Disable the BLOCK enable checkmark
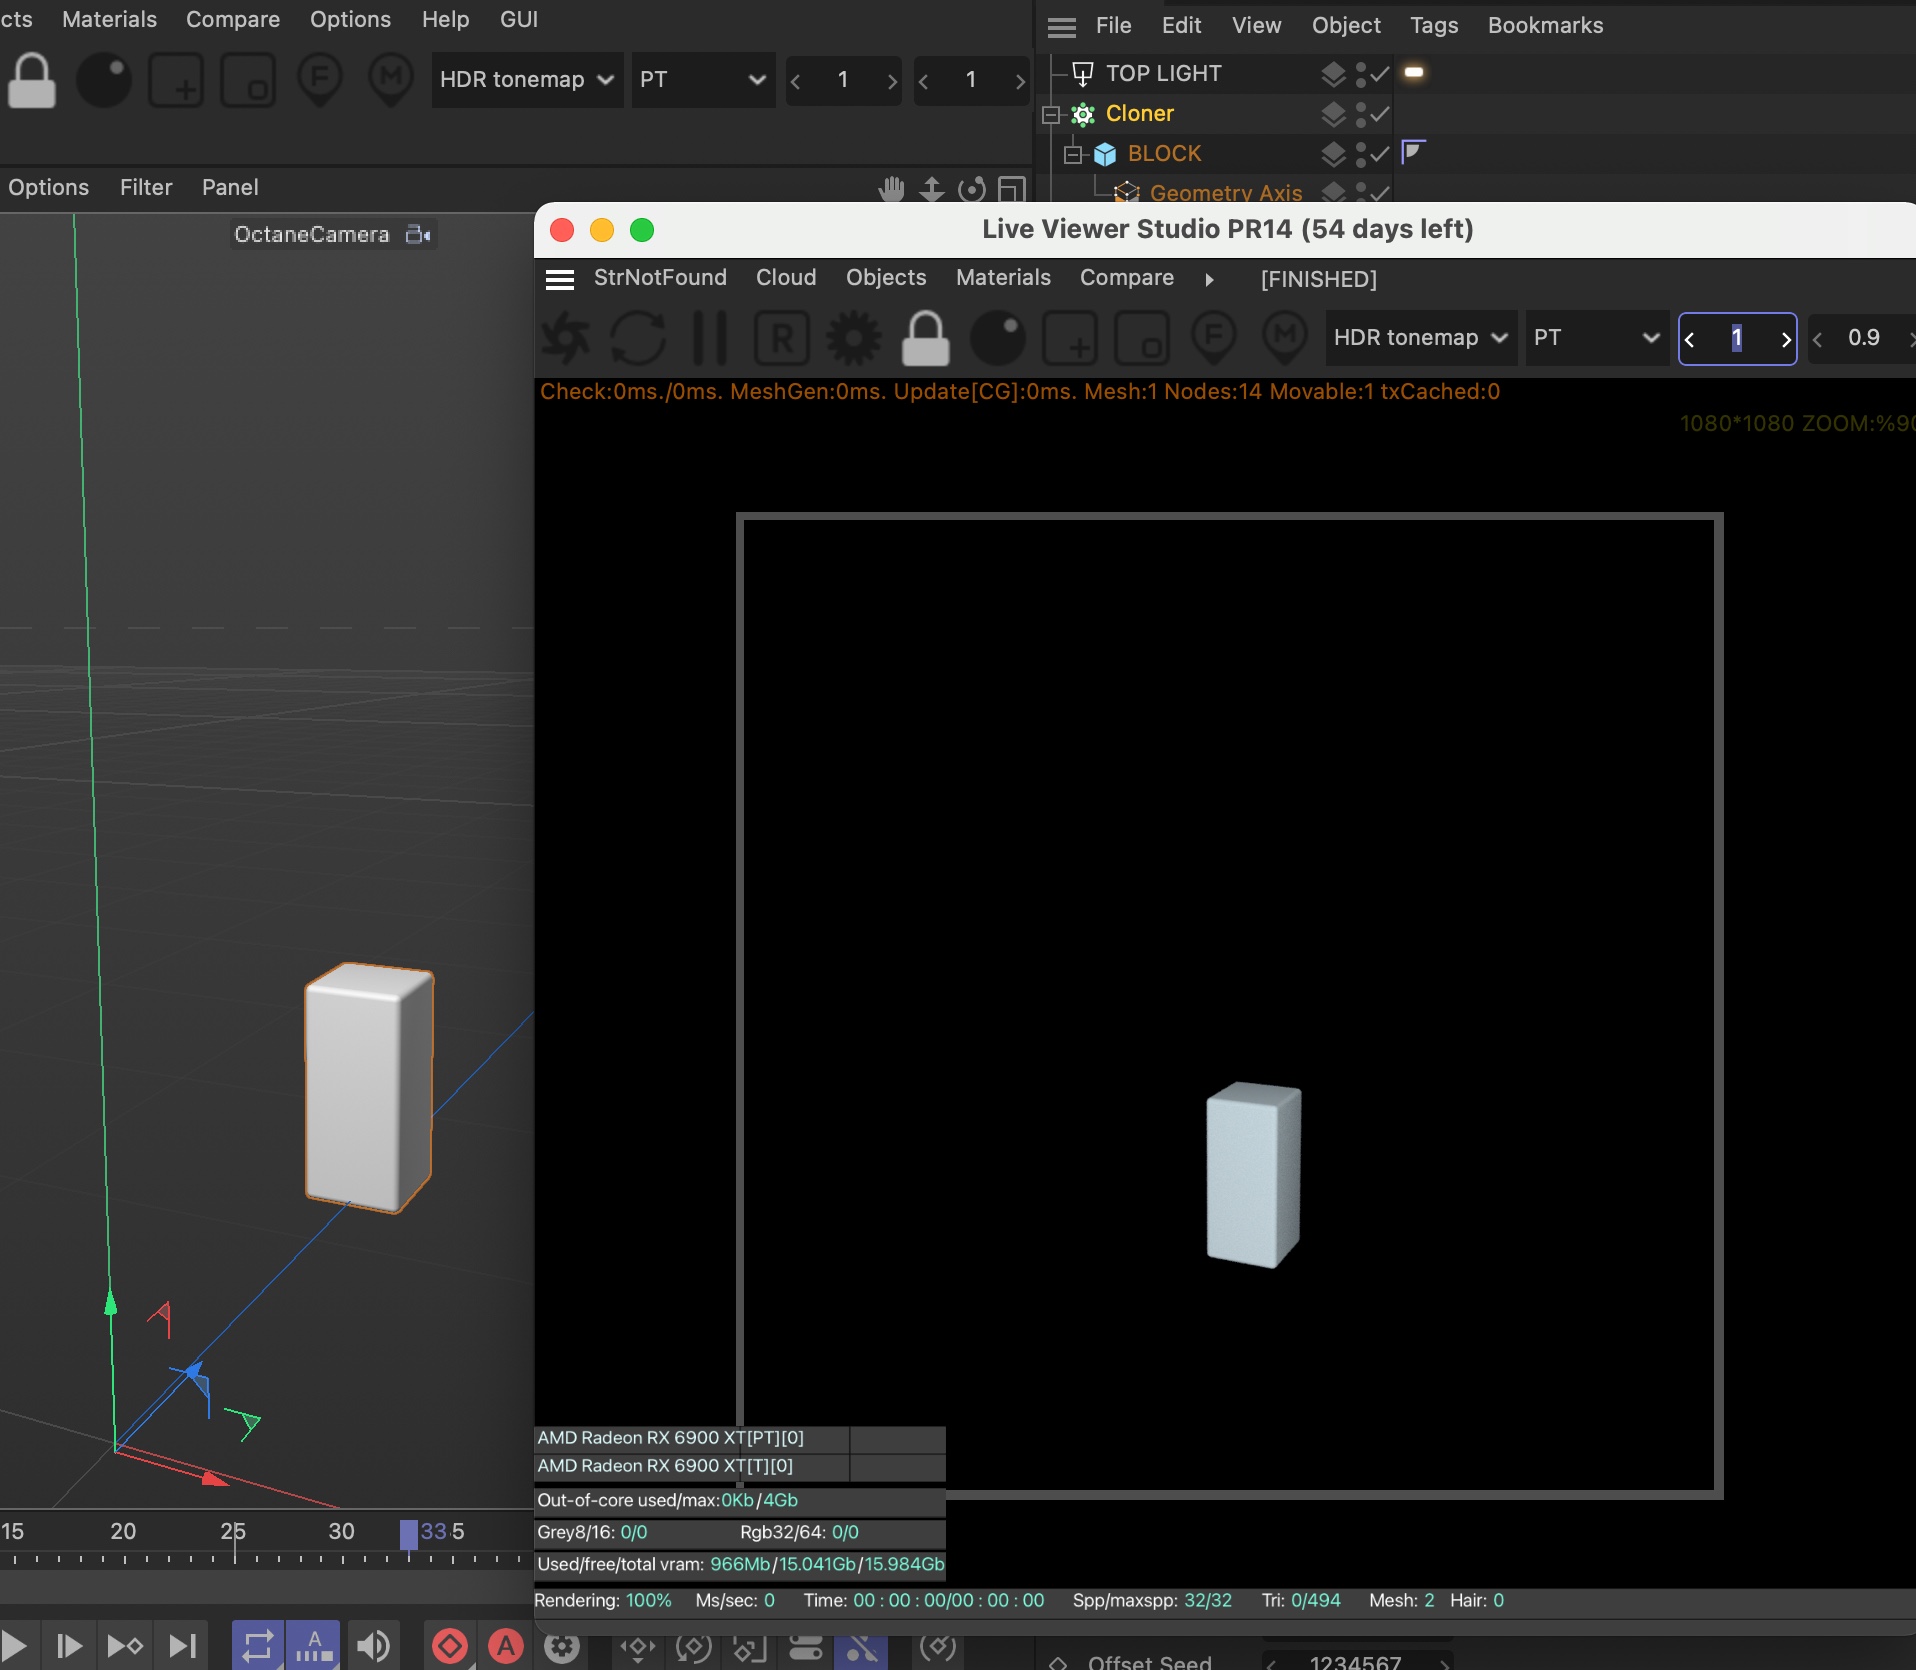 1380,154
